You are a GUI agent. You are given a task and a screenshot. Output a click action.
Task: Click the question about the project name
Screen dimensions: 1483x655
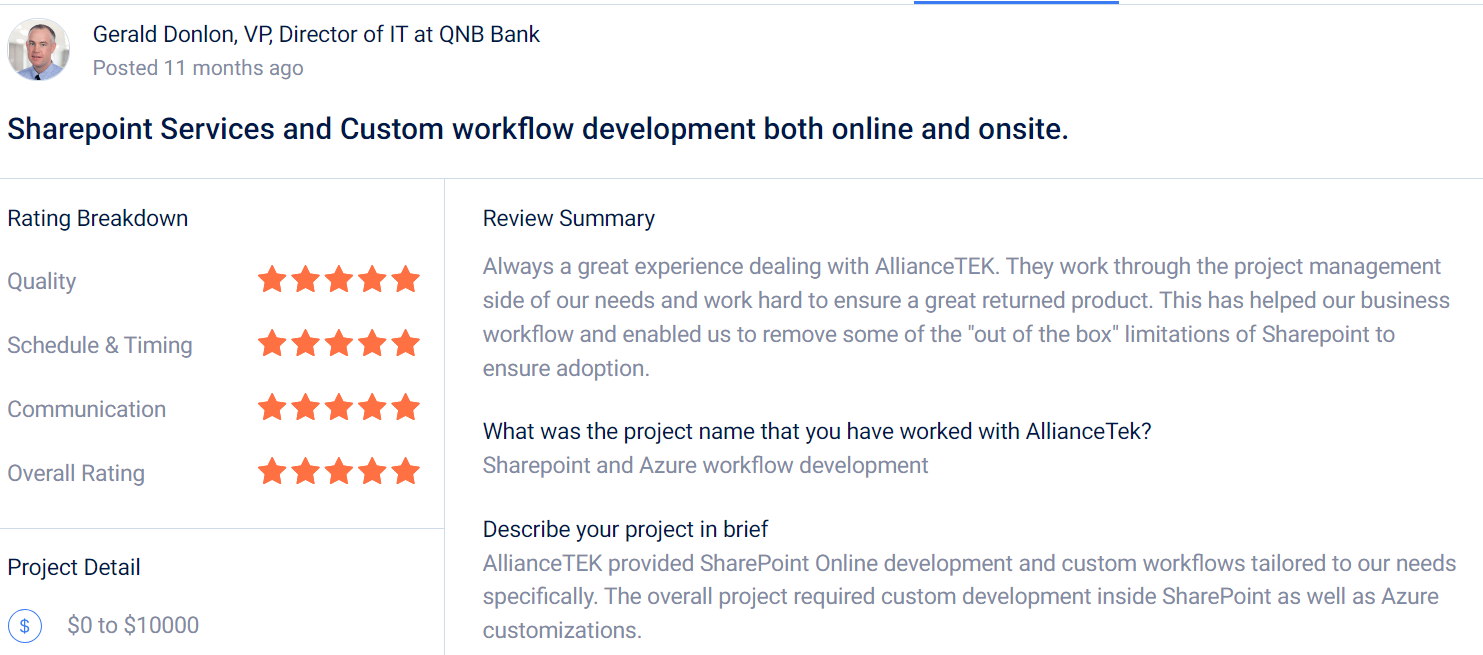818,431
